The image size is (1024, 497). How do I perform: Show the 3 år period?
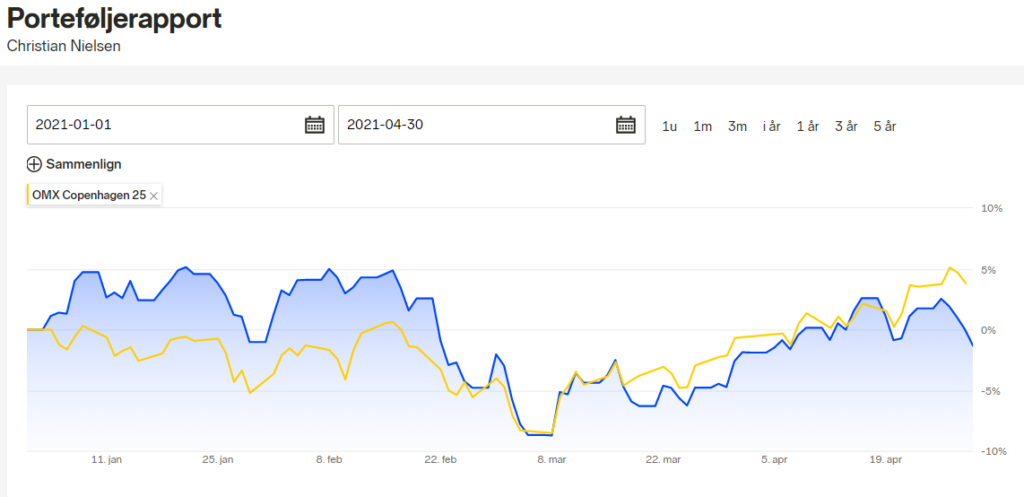click(846, 127)
